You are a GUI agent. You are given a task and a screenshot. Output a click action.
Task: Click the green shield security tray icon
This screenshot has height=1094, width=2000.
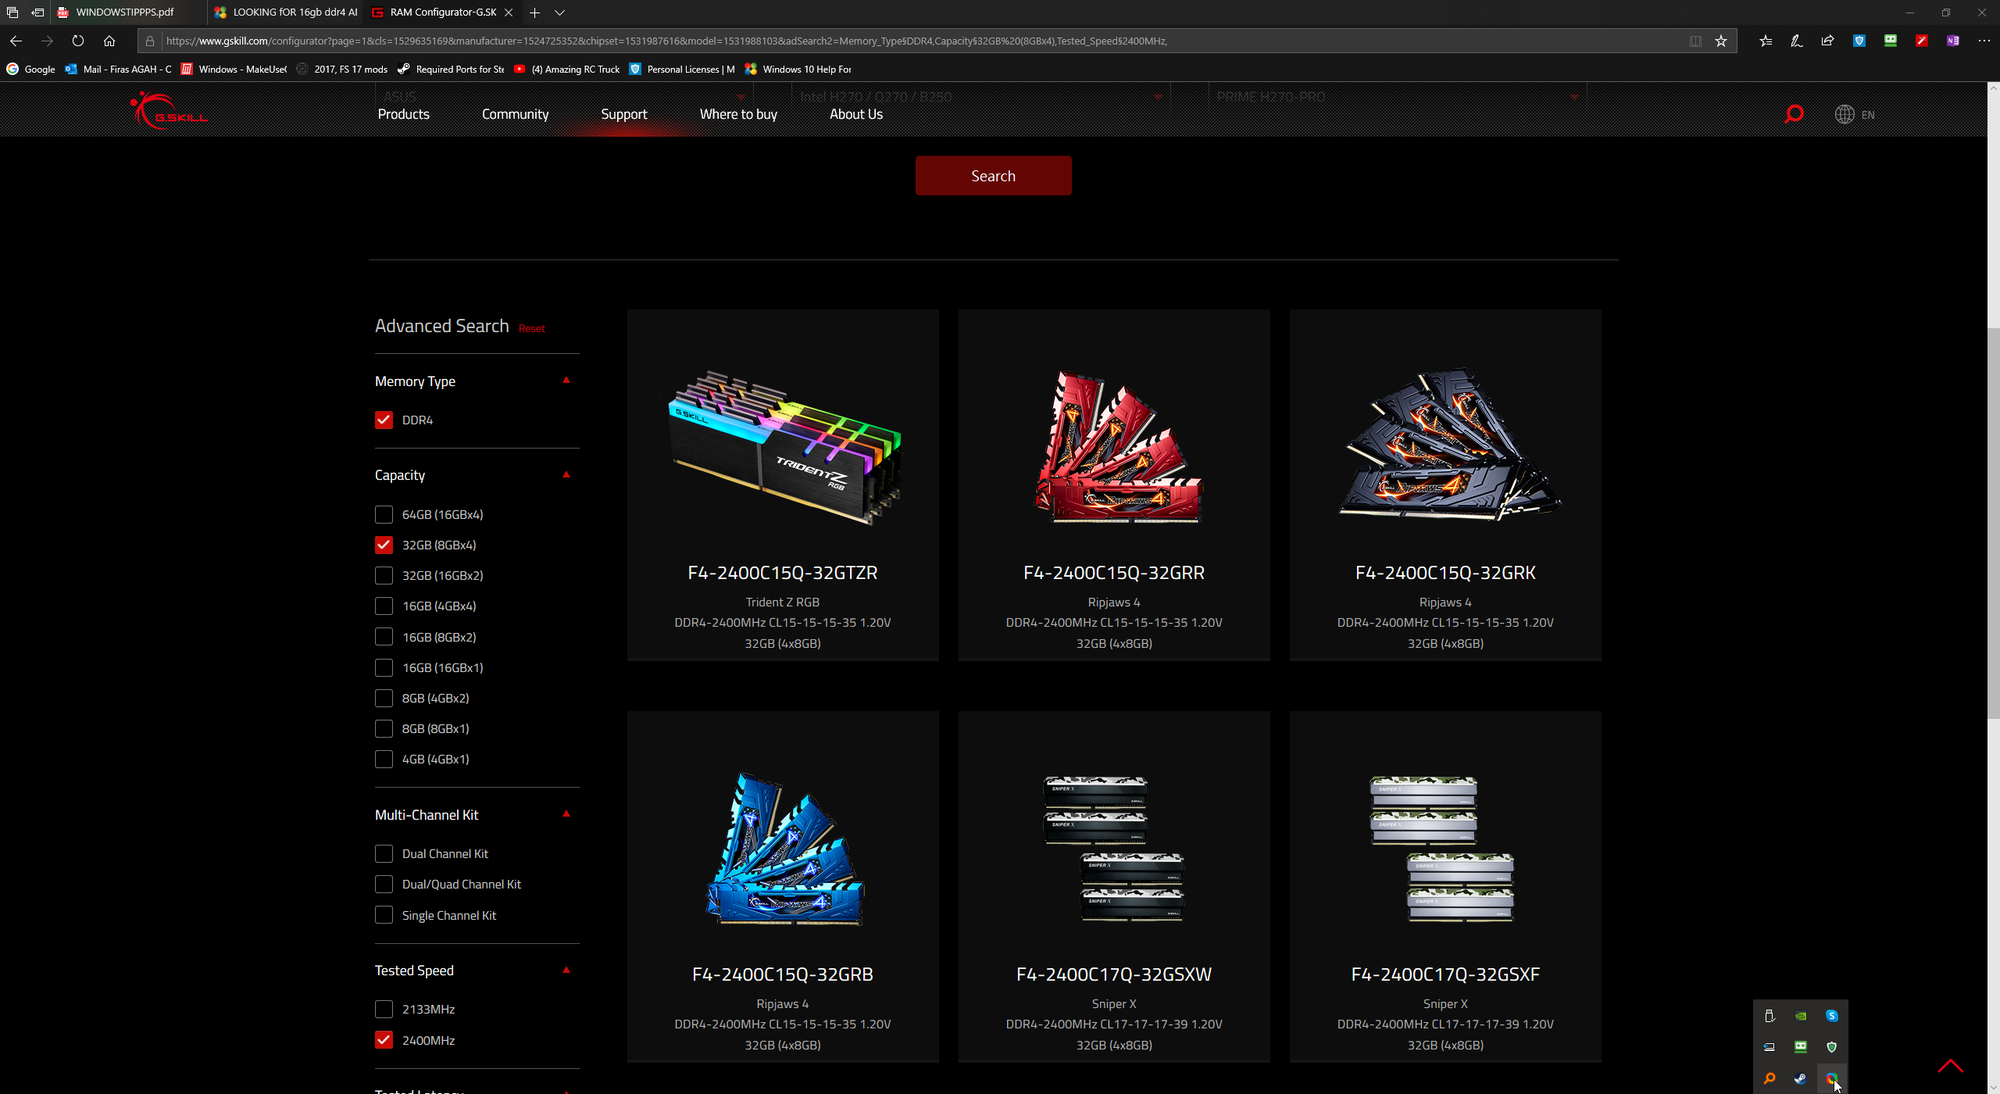[1831, 1047]
